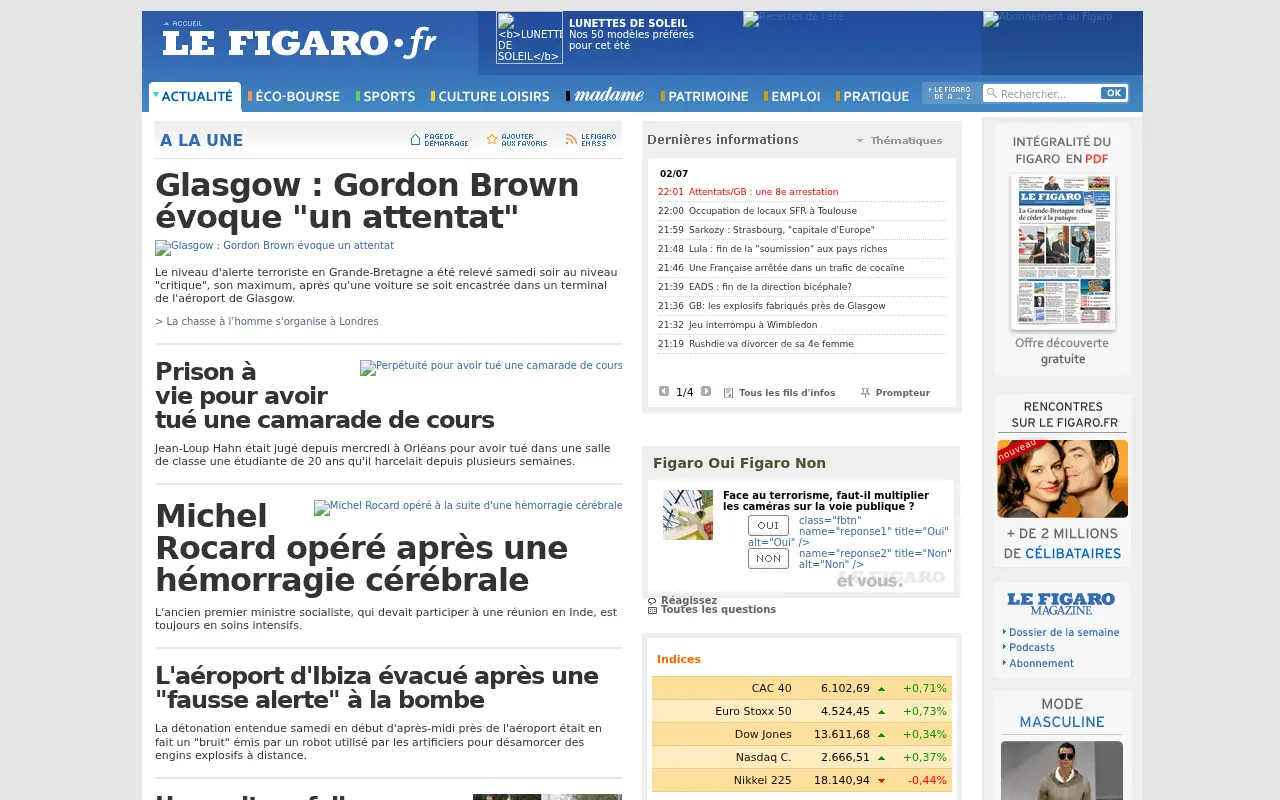Screen dimensions: 1280x800
Task: Click the Dossier de la semaine link
Action: tap(1064, 632)
